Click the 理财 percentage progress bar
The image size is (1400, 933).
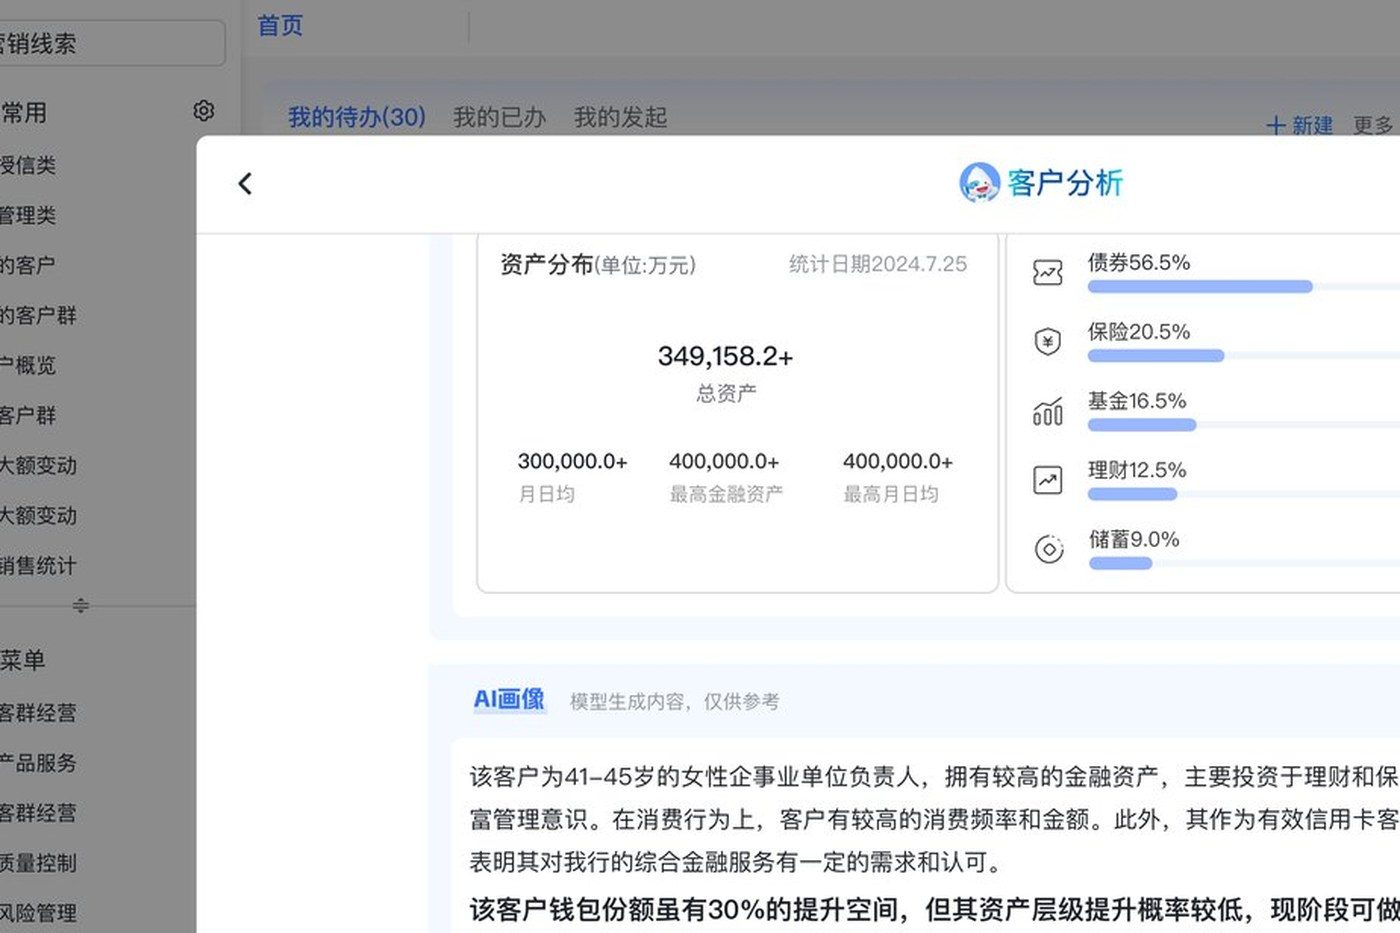(1244, 494)
